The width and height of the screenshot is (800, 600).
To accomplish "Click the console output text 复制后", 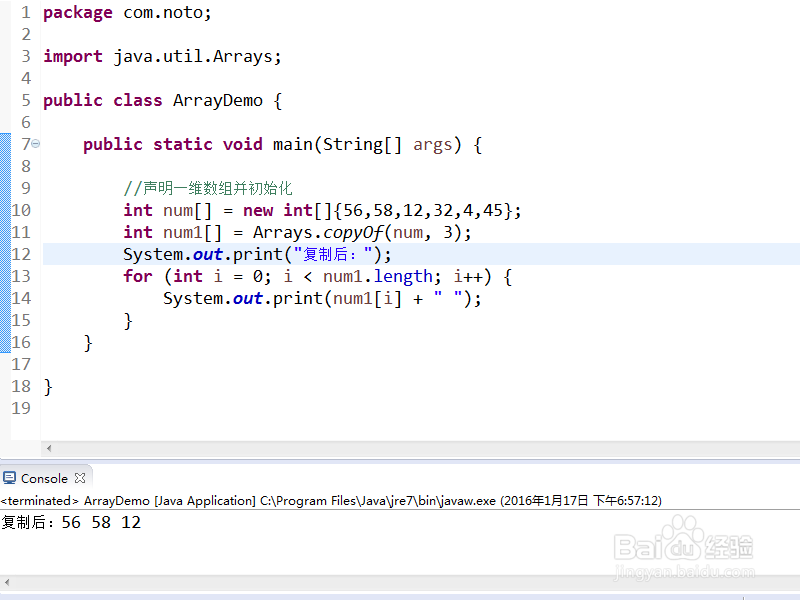I will click(x=22, y=522).
